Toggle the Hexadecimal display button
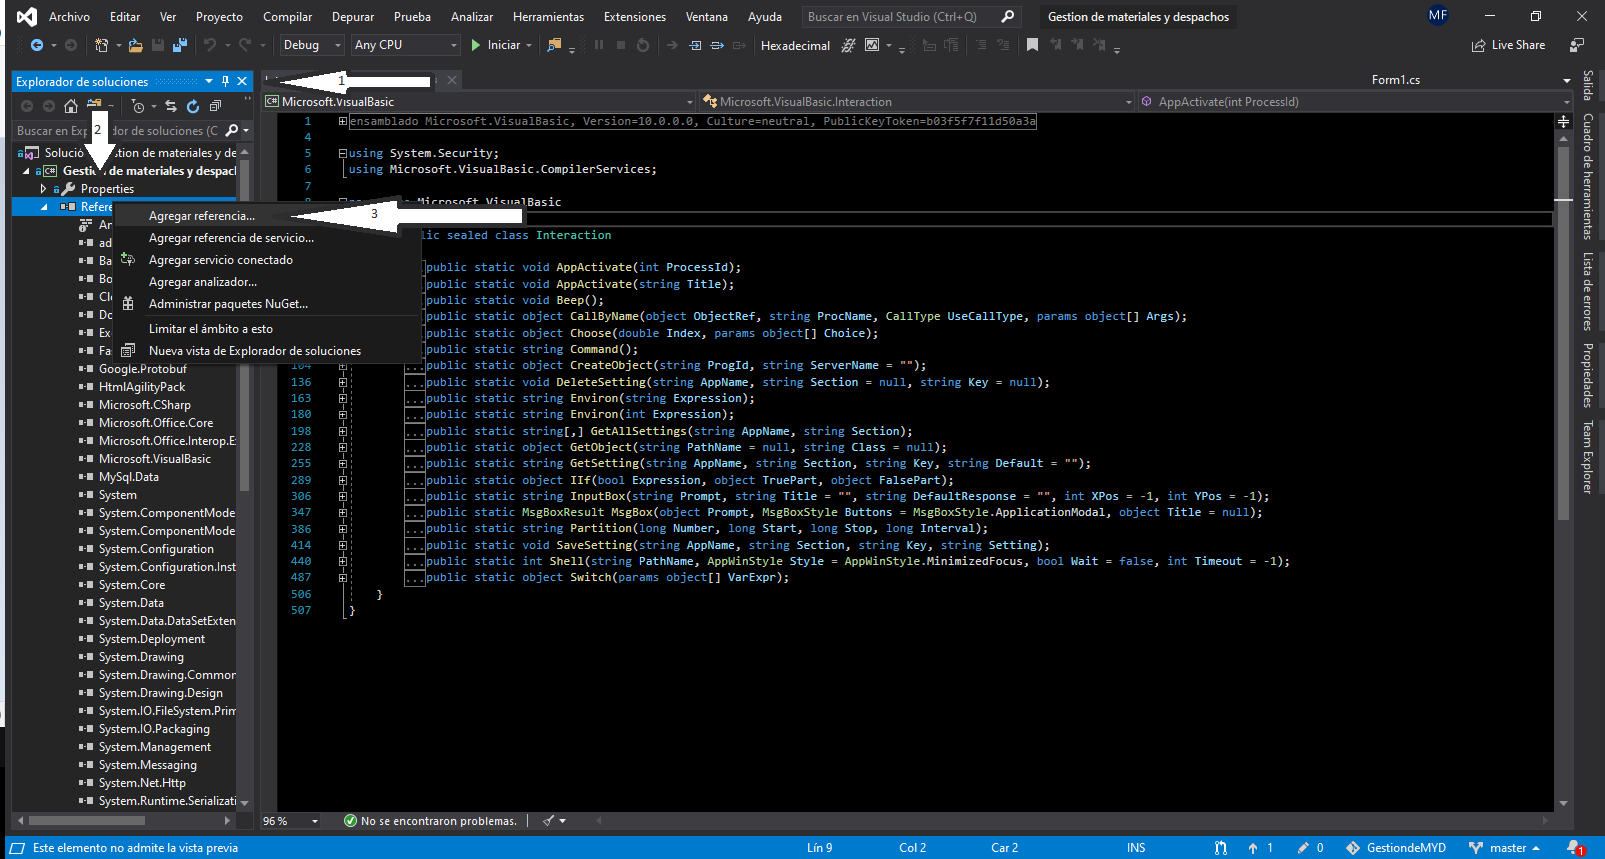Viewport: 1605px width, 859px height. pos(795,45)
